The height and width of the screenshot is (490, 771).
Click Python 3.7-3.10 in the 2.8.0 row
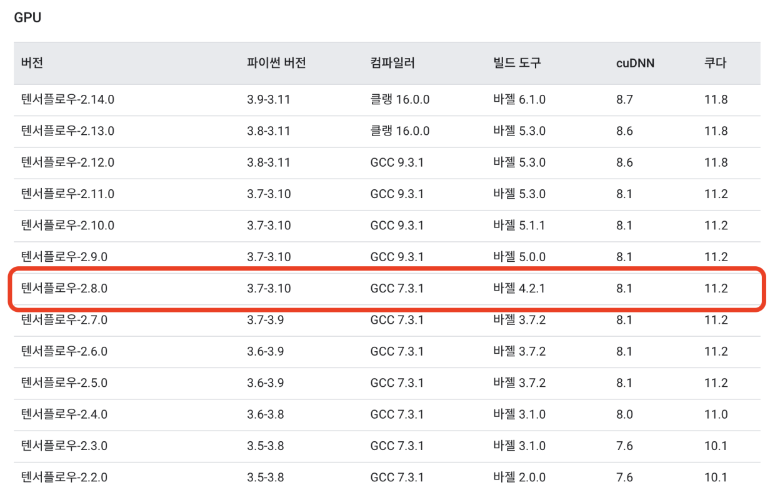[x=269, y=288]
